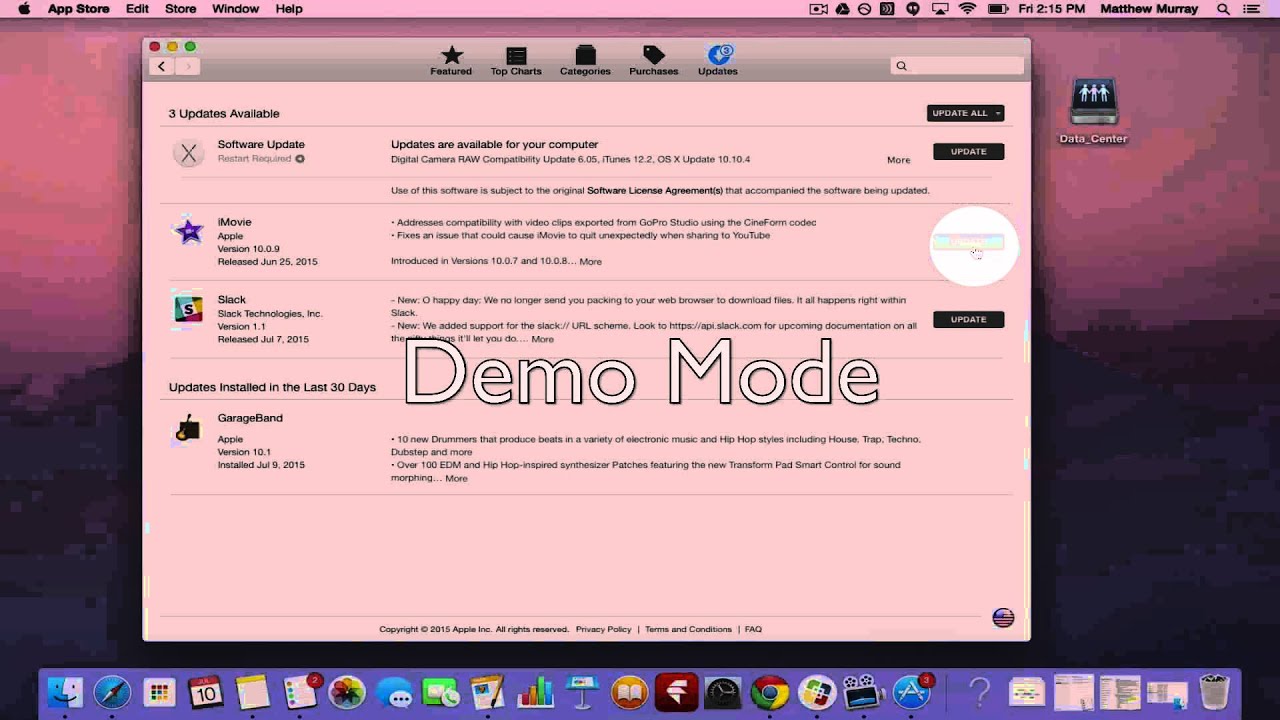Click the forward arrow in the toolbar
The image size is (1280, 720).
click(188, 66)
